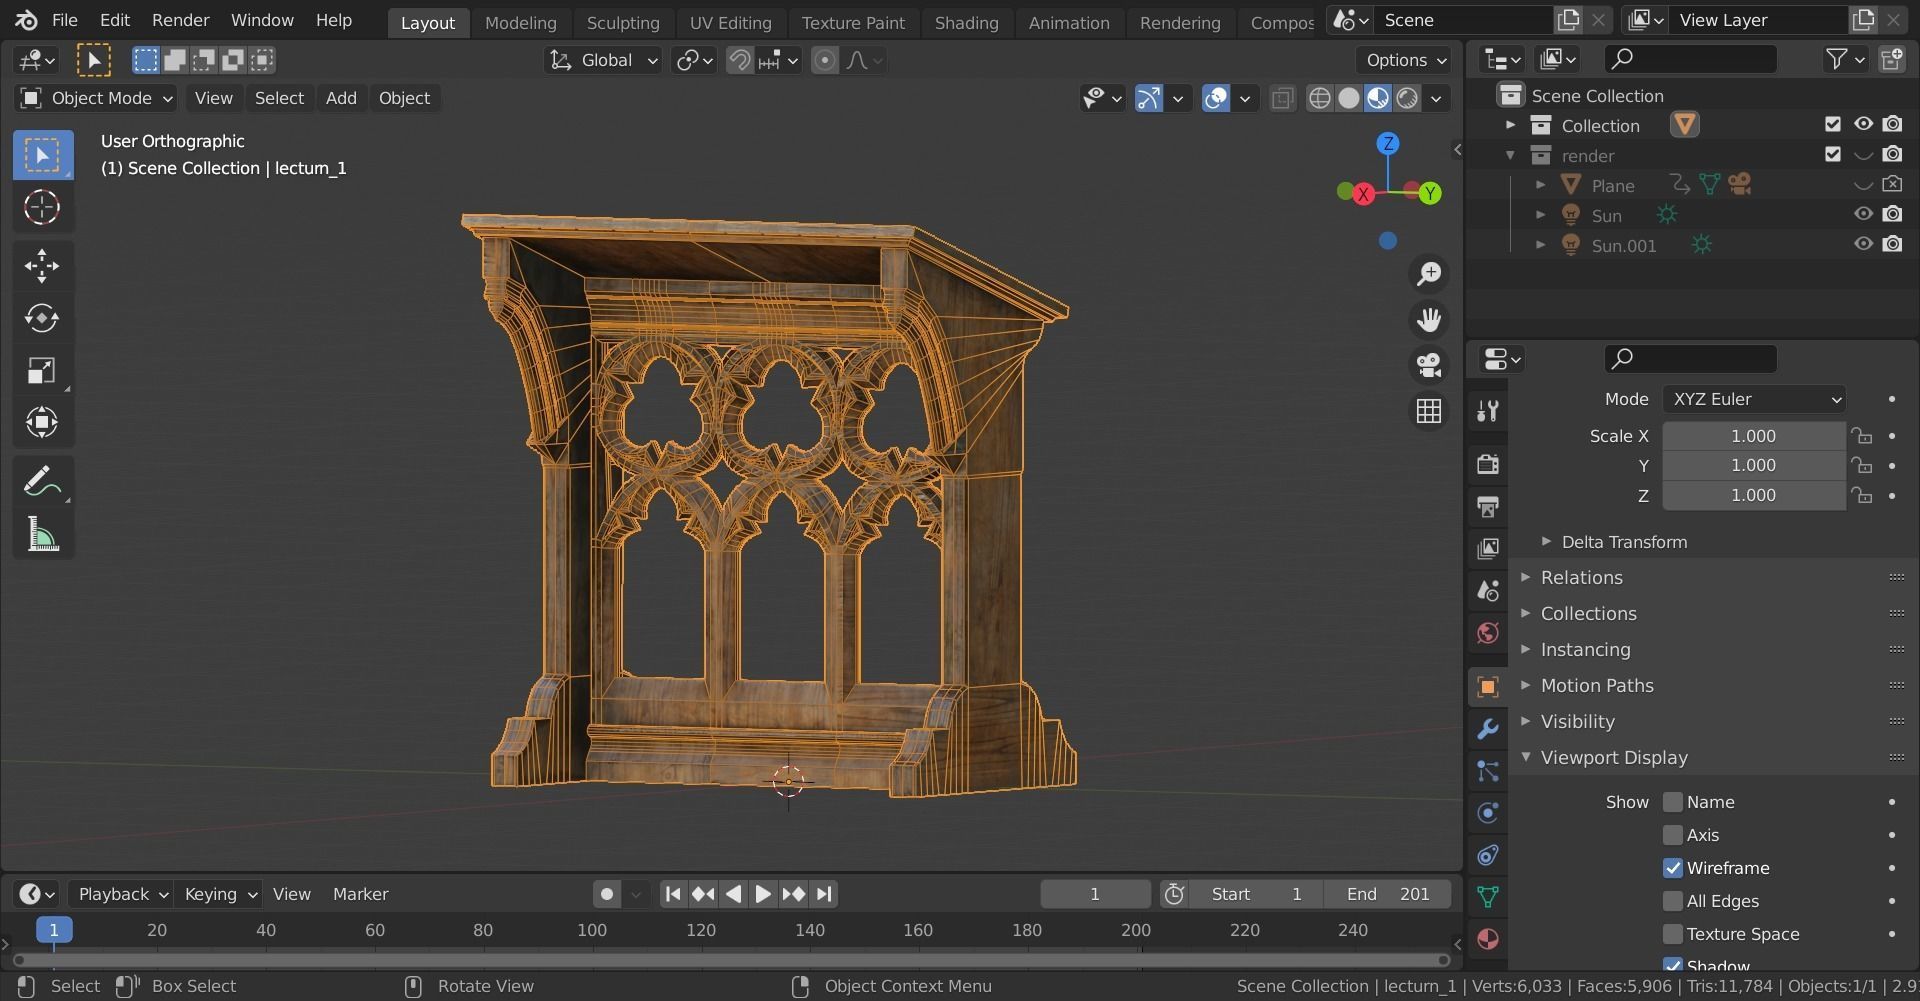Click the Scene name field

pos(1462,20)
